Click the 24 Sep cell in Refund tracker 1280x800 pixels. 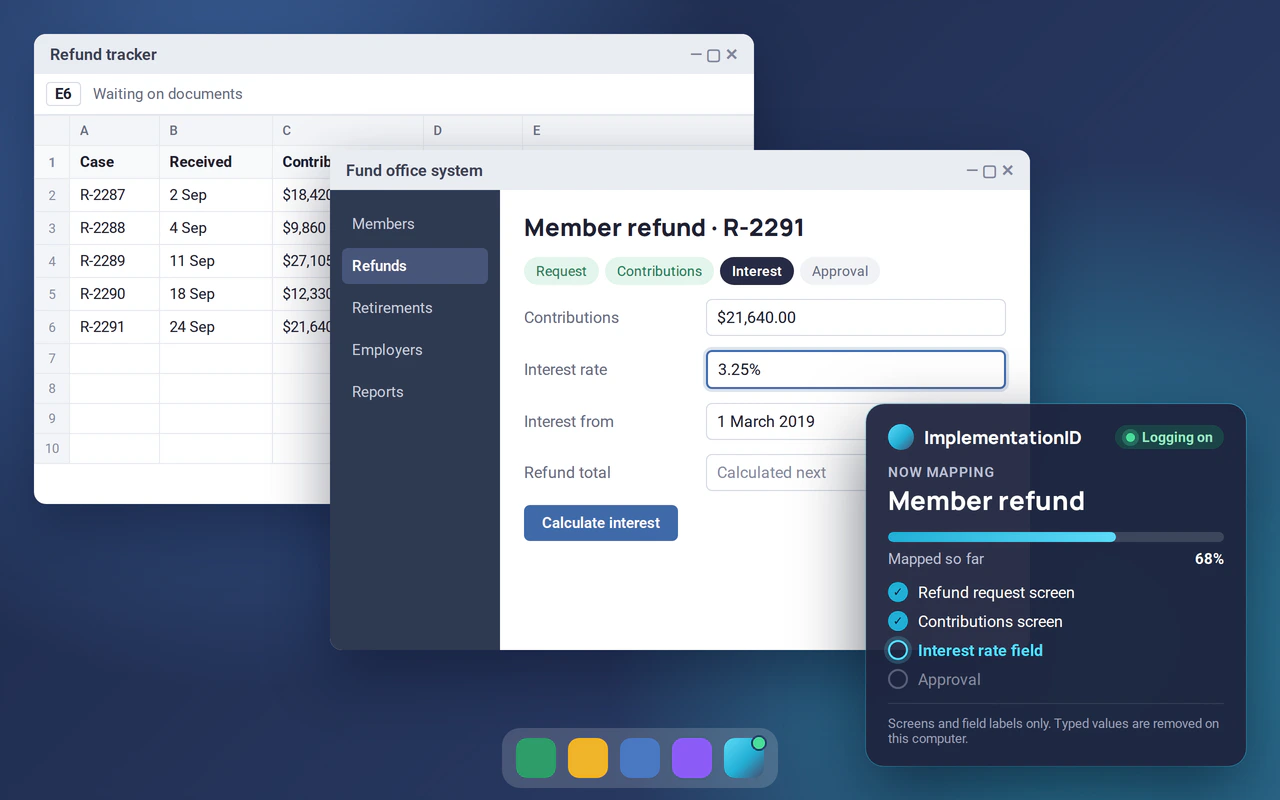tap(216, 327)
